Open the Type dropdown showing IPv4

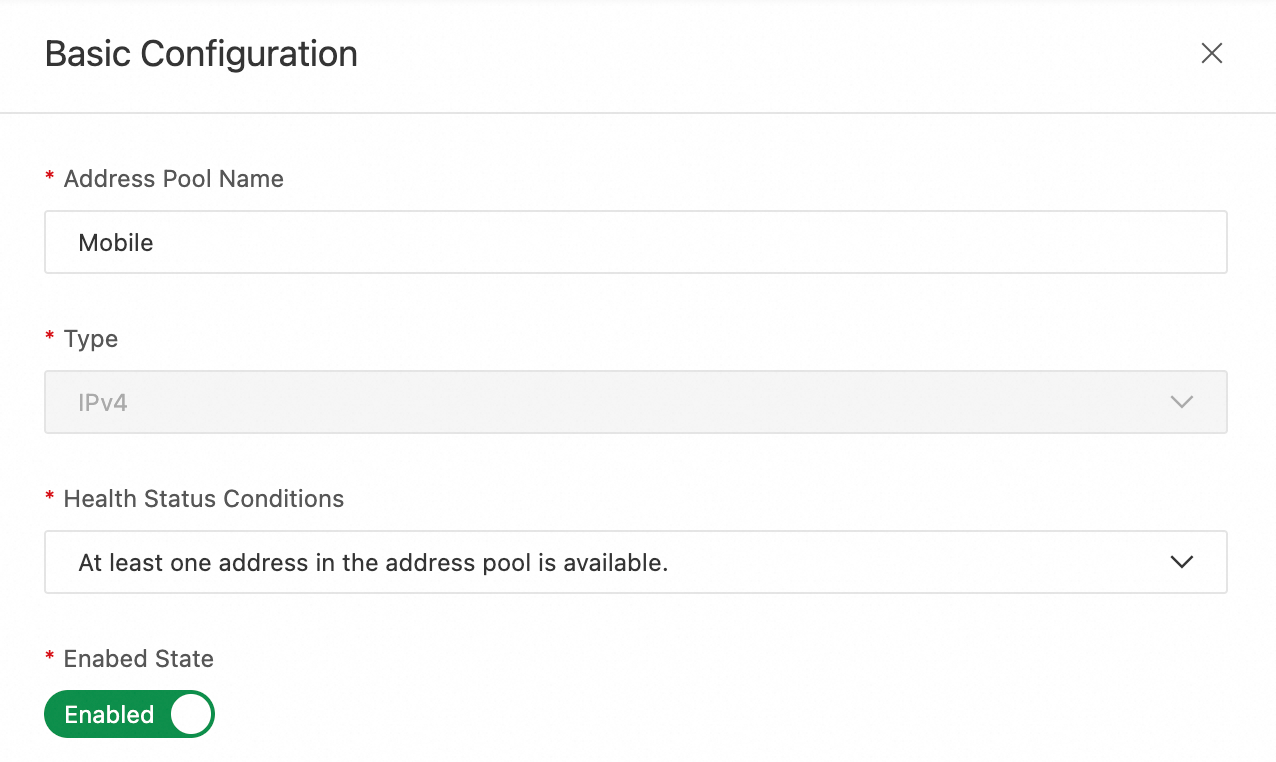point(635,402)
